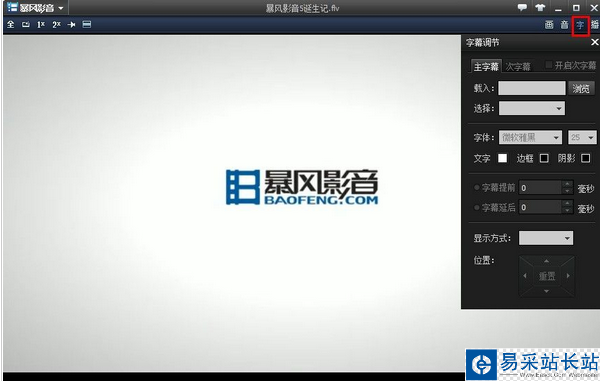Select the 字幕延后 radio button

[x=477, y=207]
